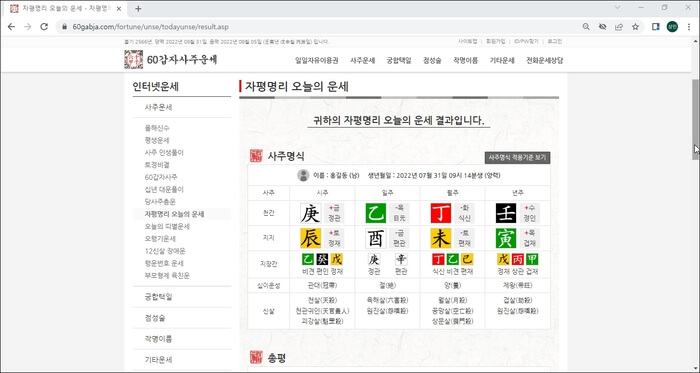Open 60갑자사주 in the sidebar
This screenshot has height=373, width=700.
pyautogui.click(x=161, y=177)
